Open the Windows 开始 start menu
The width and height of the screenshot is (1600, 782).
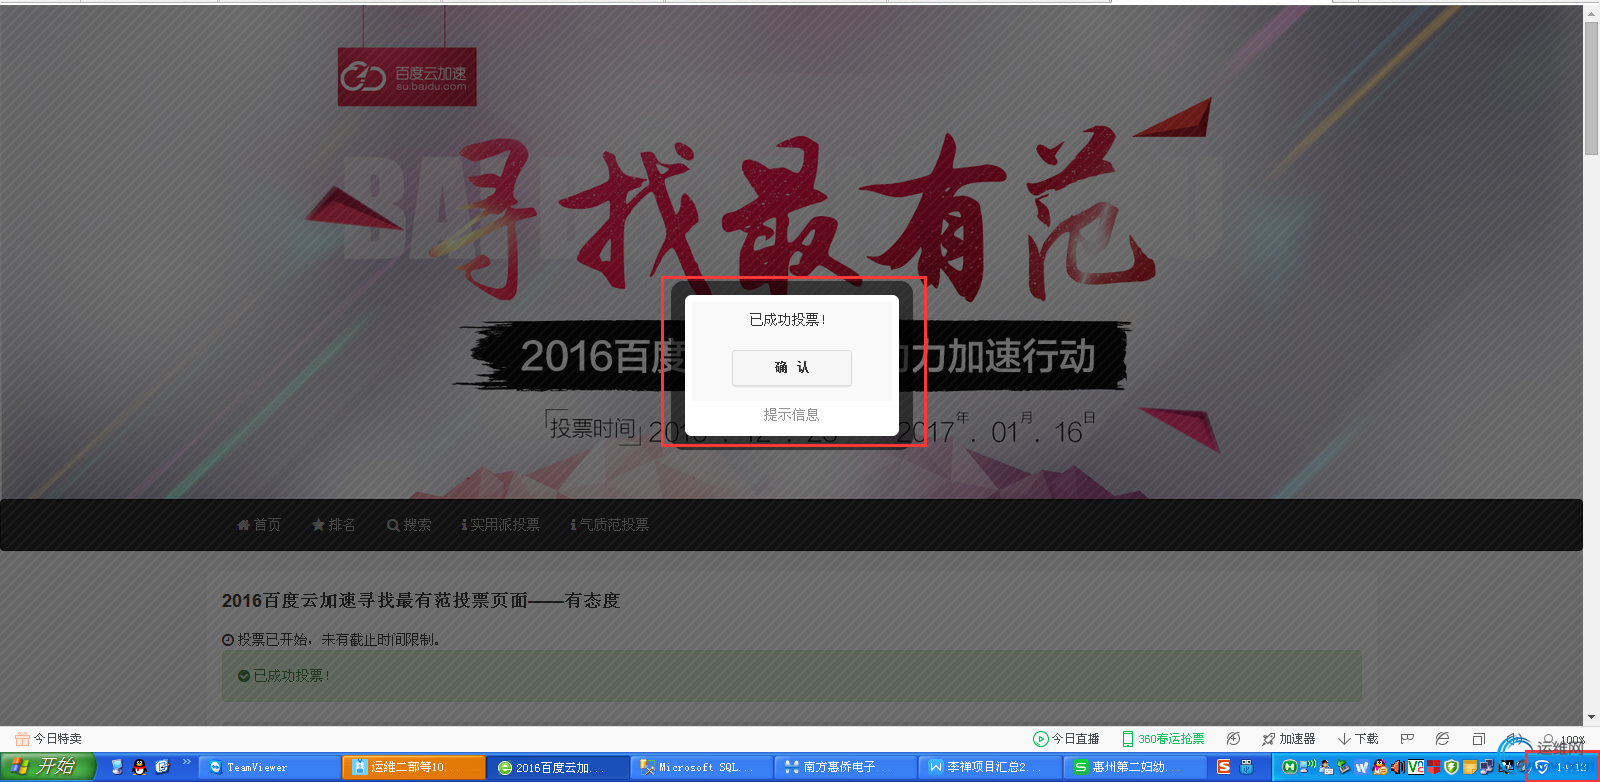click(48, 767)
